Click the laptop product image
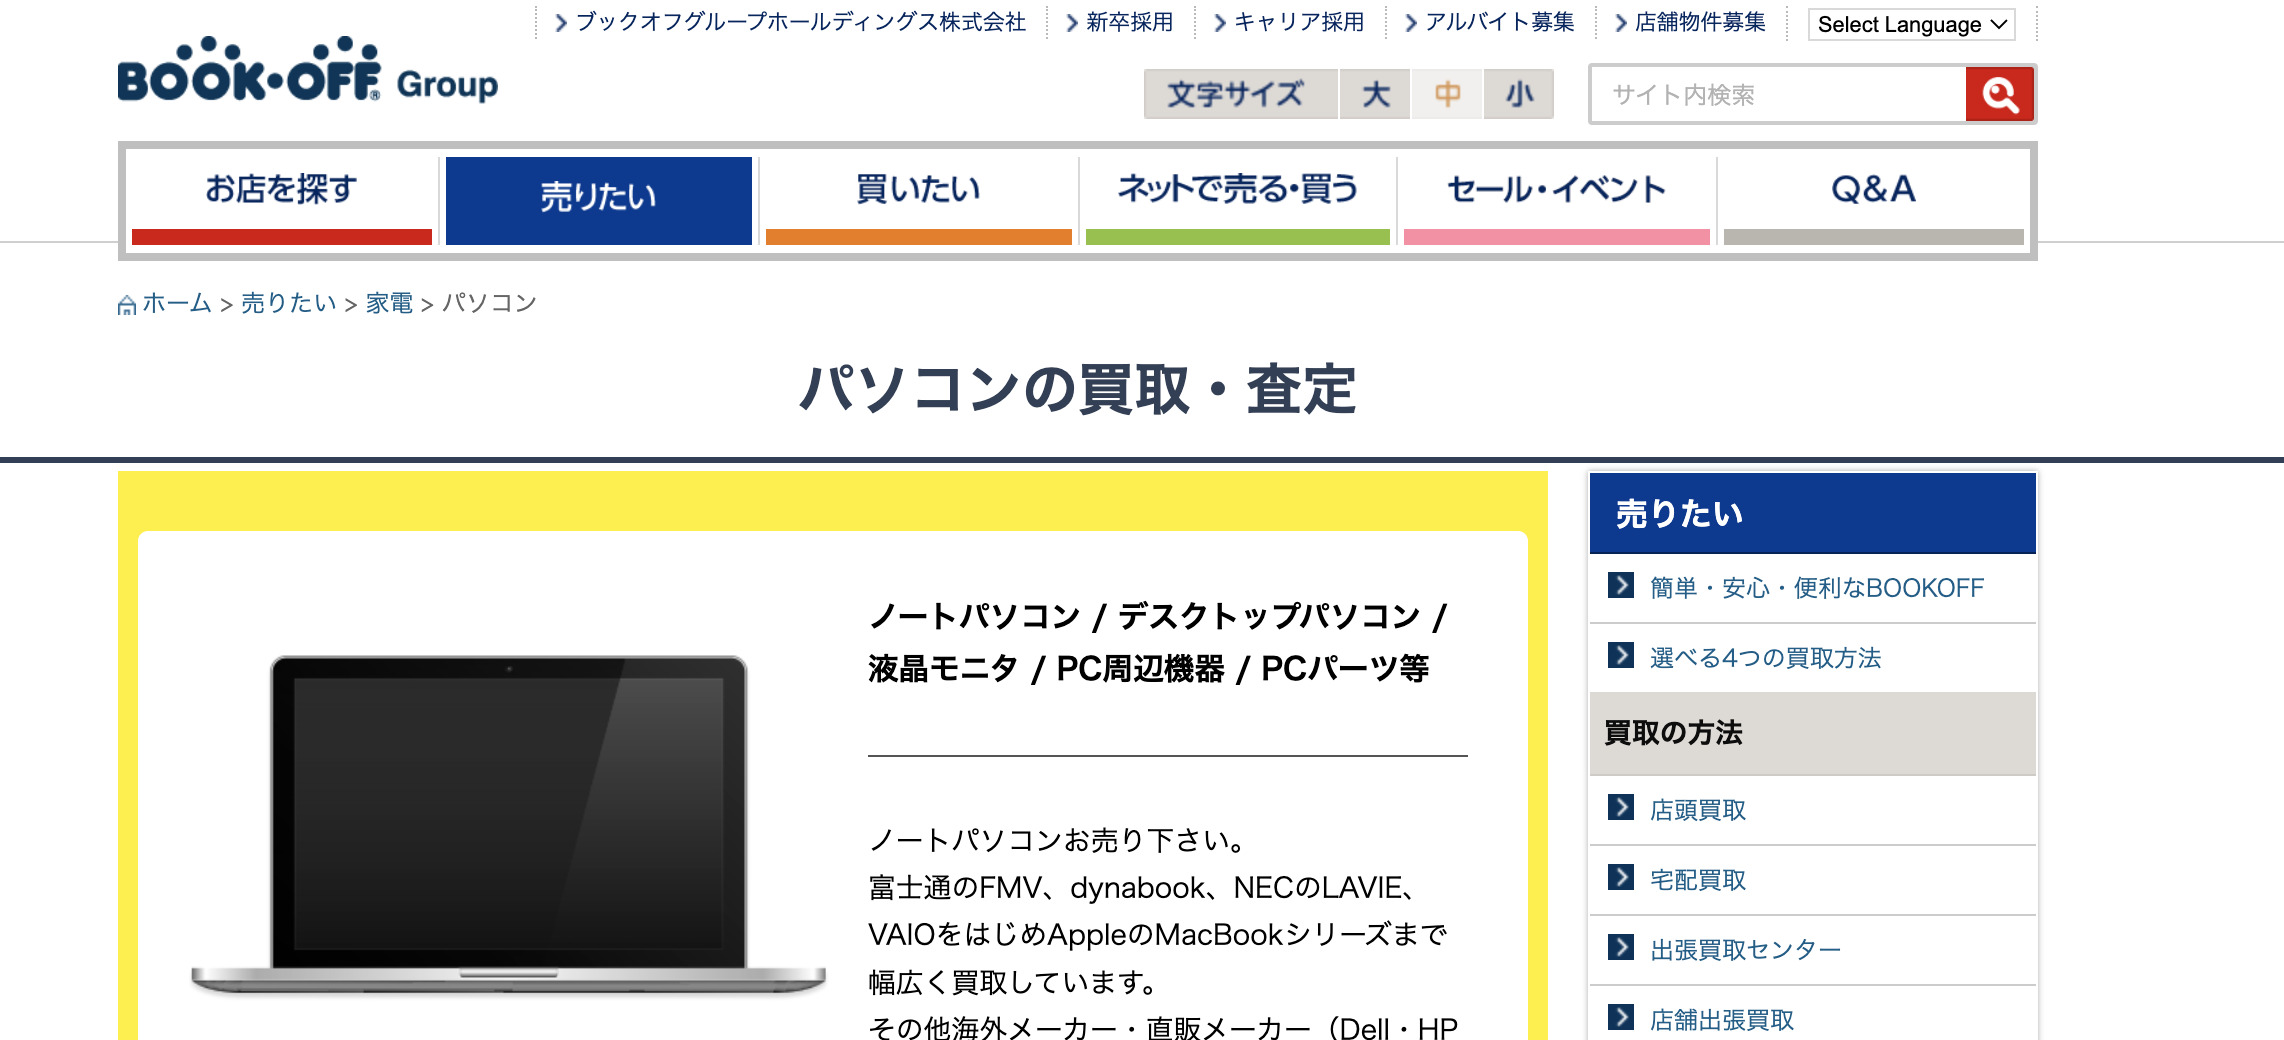Viewport: 2284px width, 1040px height. [508, 825]
